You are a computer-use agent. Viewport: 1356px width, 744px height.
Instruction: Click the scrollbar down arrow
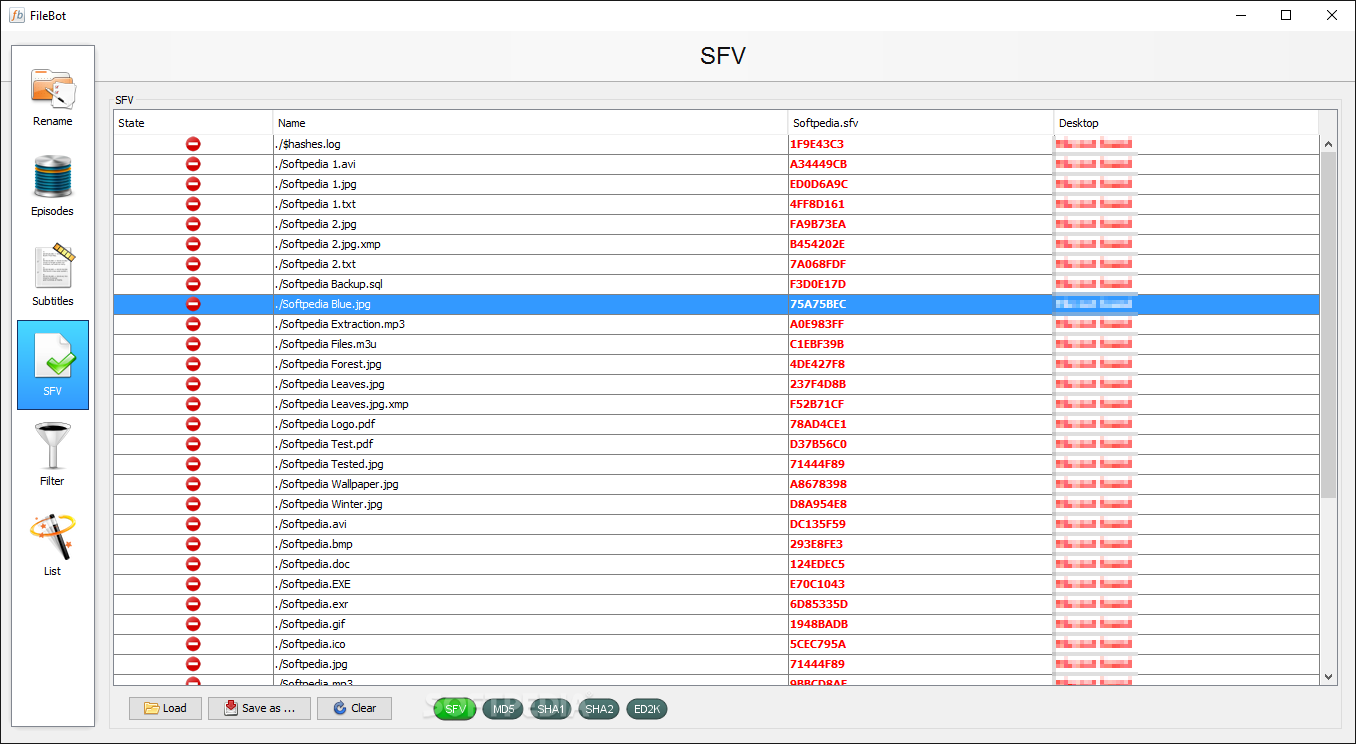pyautogui.click(x=1328, y=677)
